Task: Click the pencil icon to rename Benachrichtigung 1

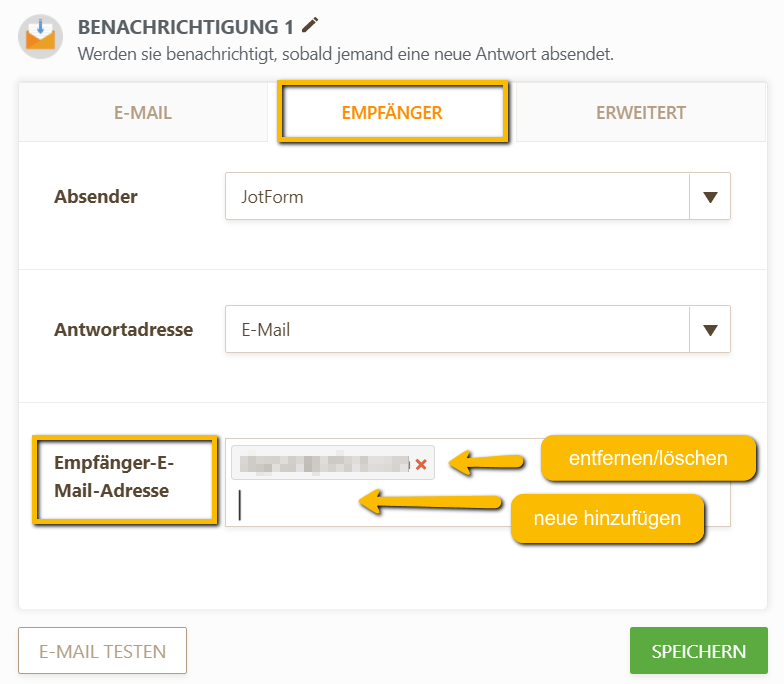Action: pos(310,25)
